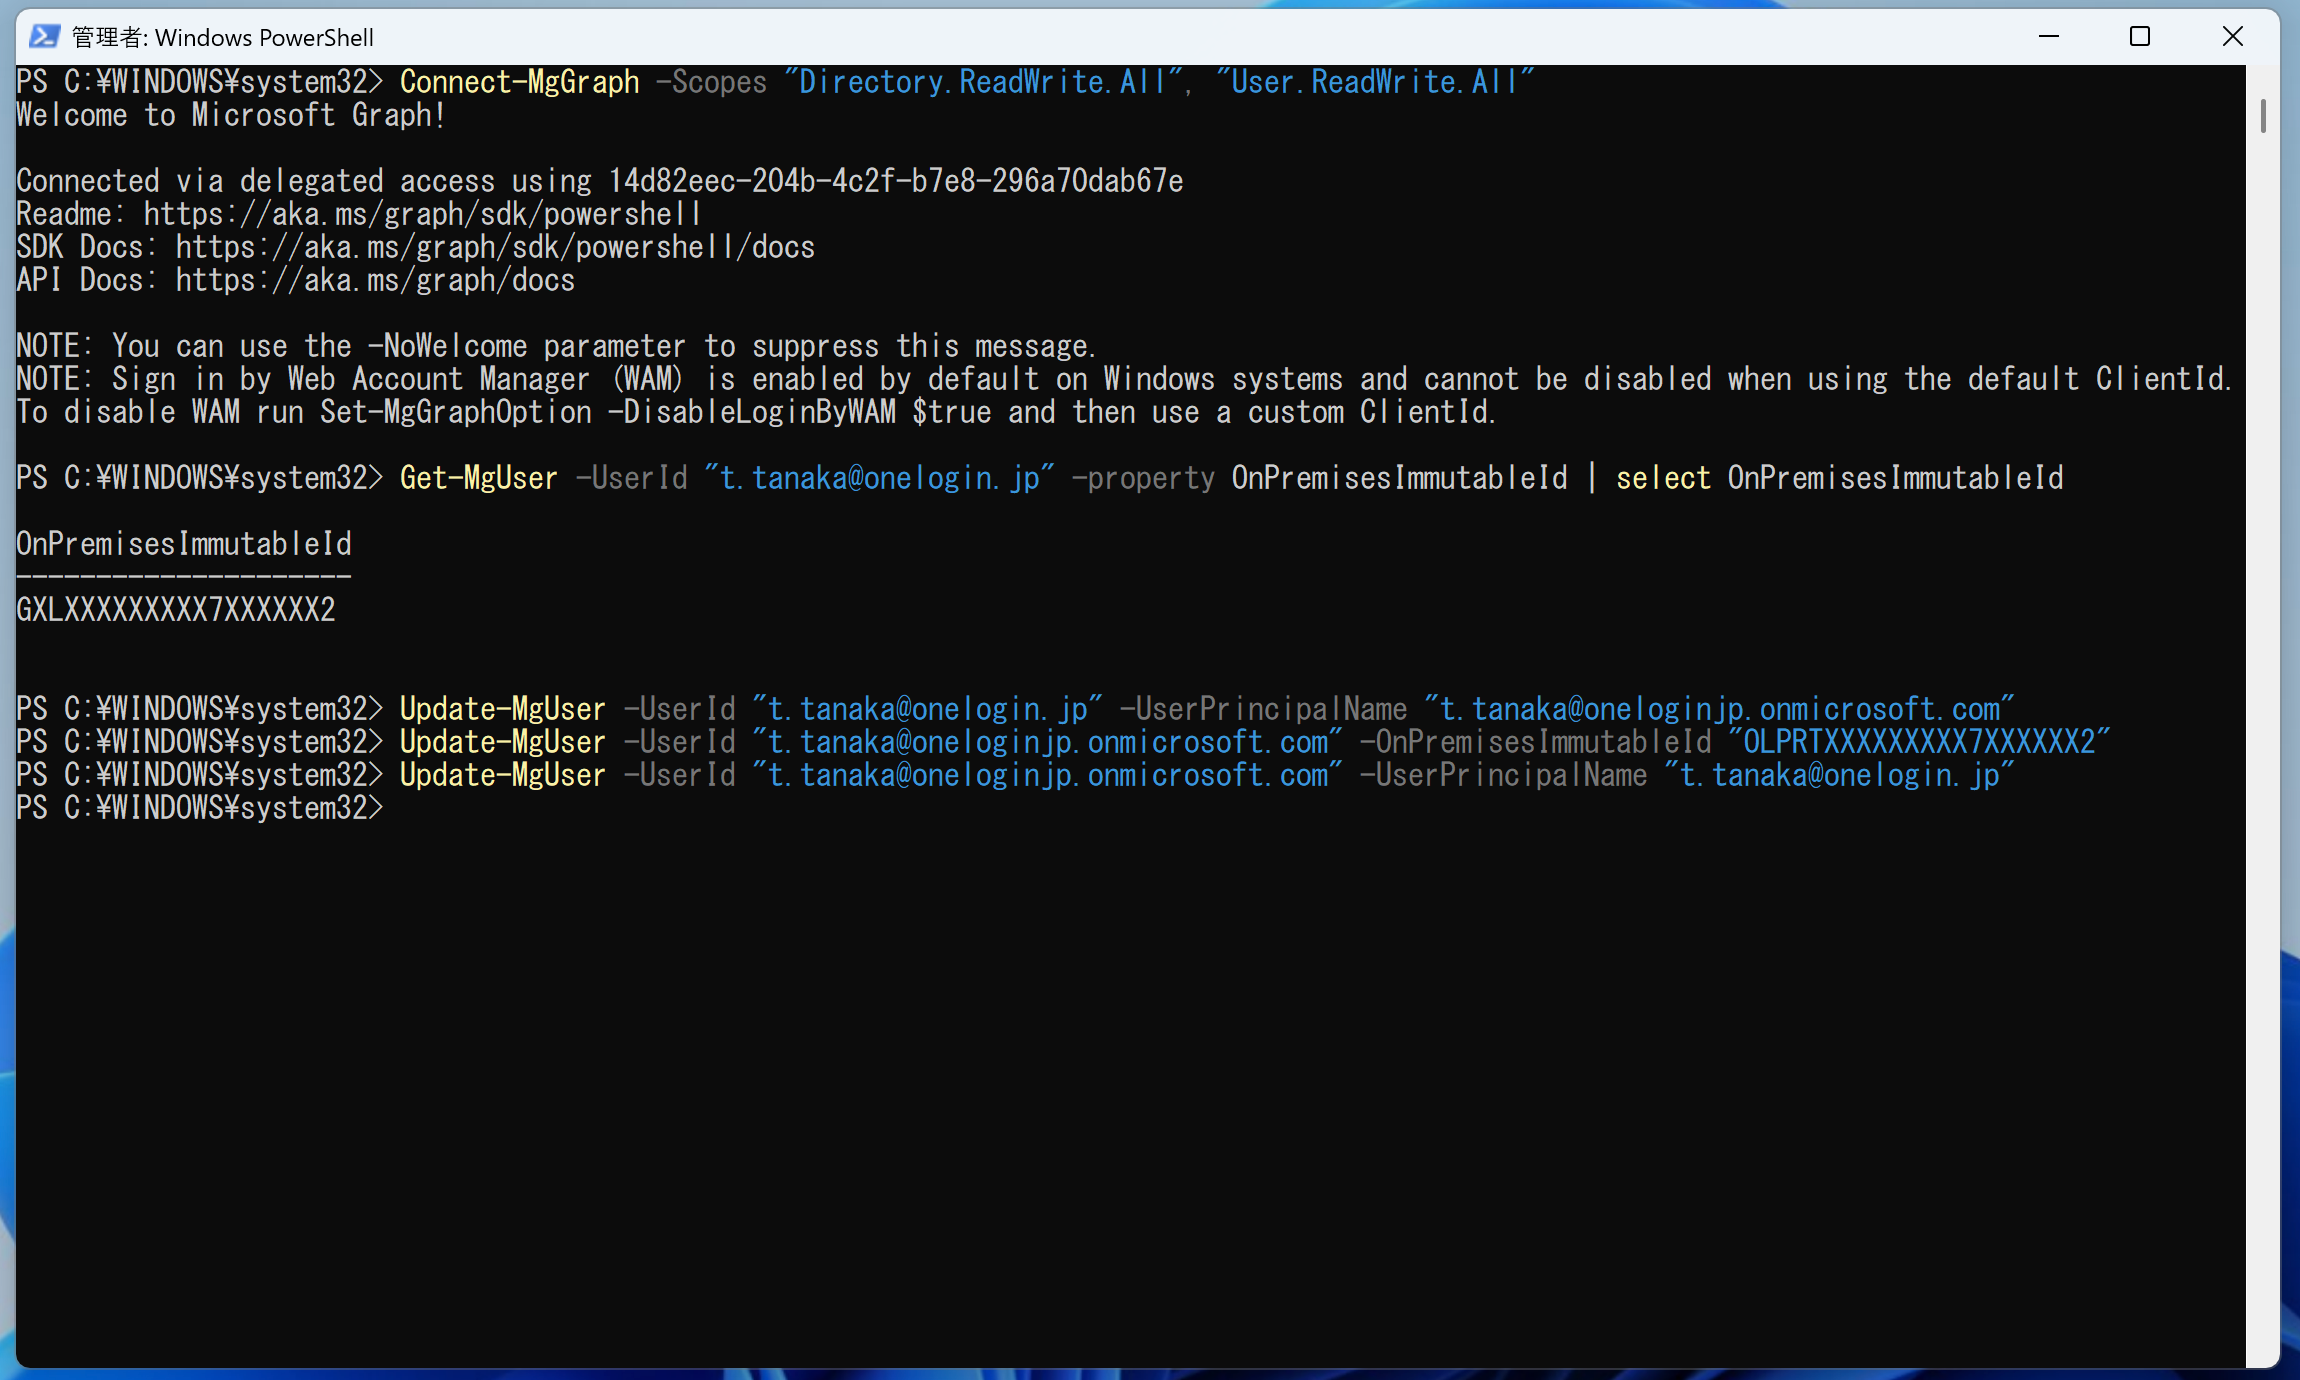2300x1380 pixels.
Task: Click the empty prompt at bottom line
Action: (200, 808)
